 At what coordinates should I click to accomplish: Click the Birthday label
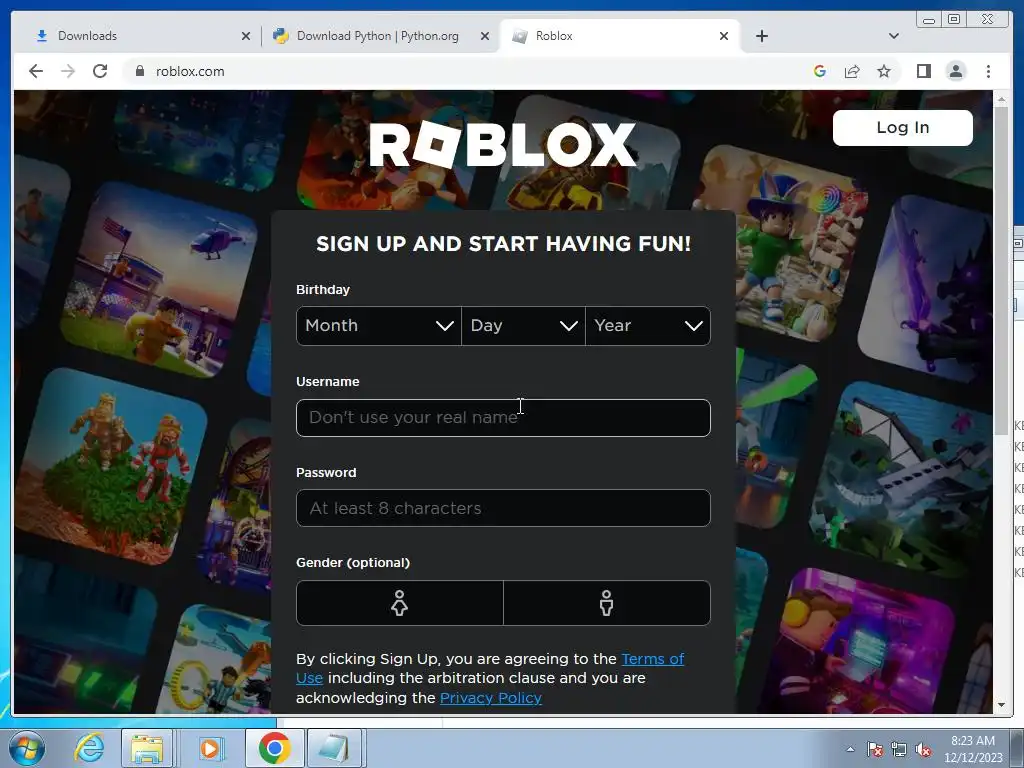323,289
